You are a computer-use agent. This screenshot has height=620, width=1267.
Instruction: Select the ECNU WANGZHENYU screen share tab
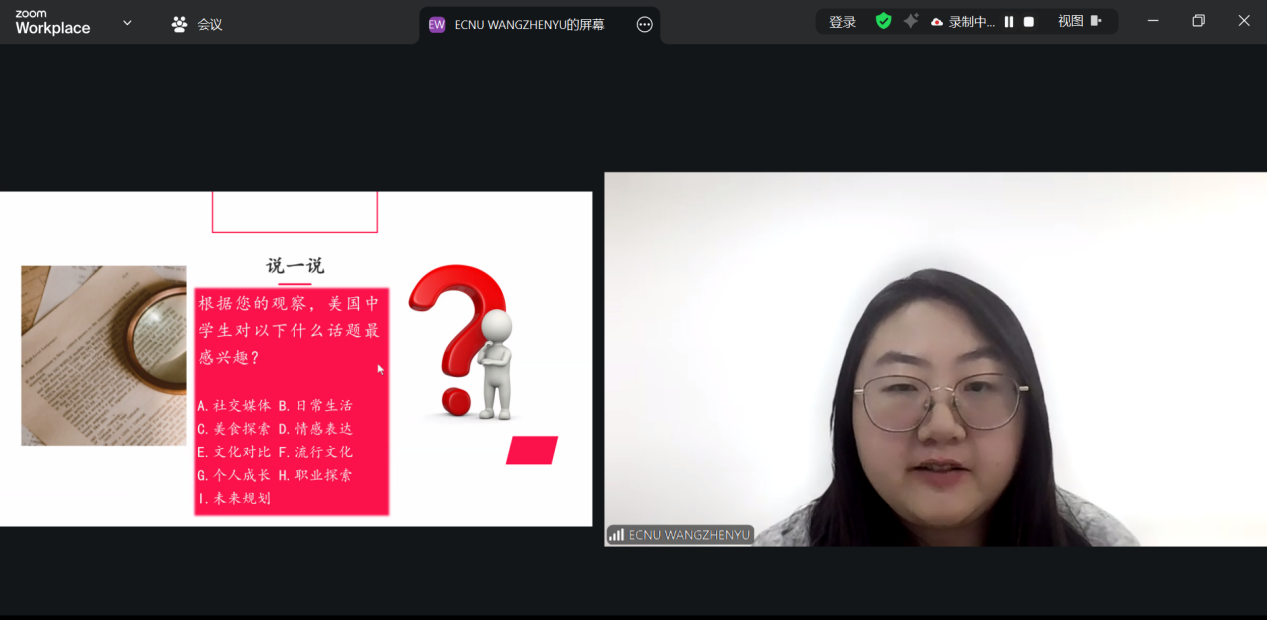[x=529, y=25]
